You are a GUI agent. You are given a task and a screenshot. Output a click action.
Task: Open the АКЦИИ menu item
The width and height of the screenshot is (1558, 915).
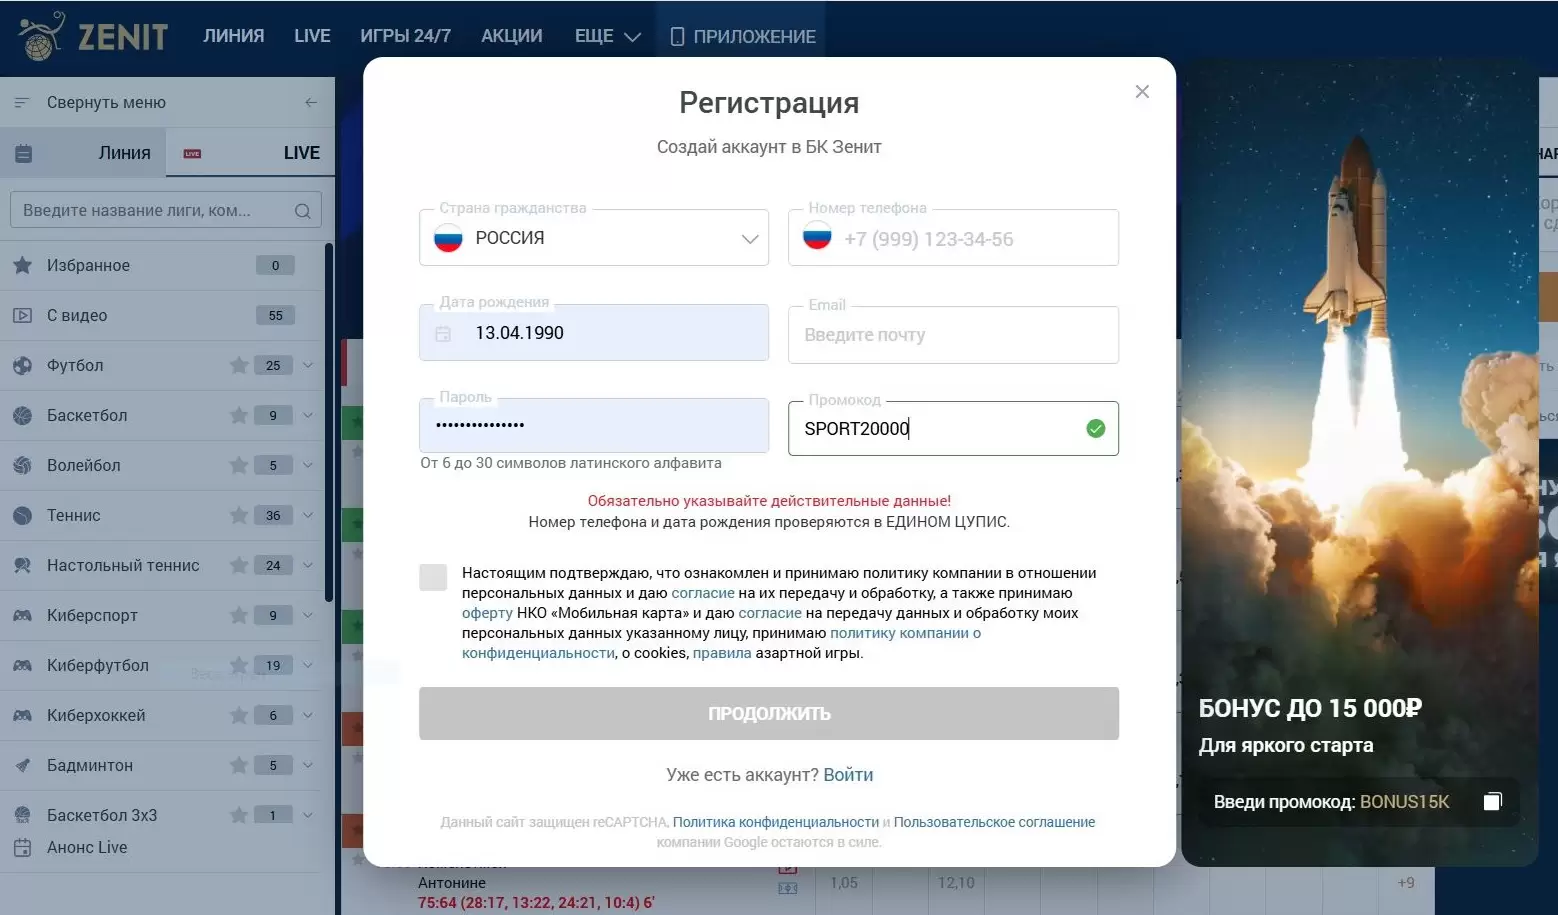[511, 35]
